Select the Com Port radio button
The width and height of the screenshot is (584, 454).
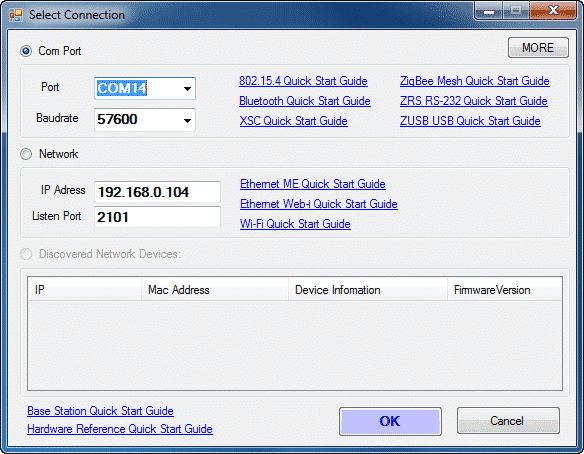coord(26,51)
